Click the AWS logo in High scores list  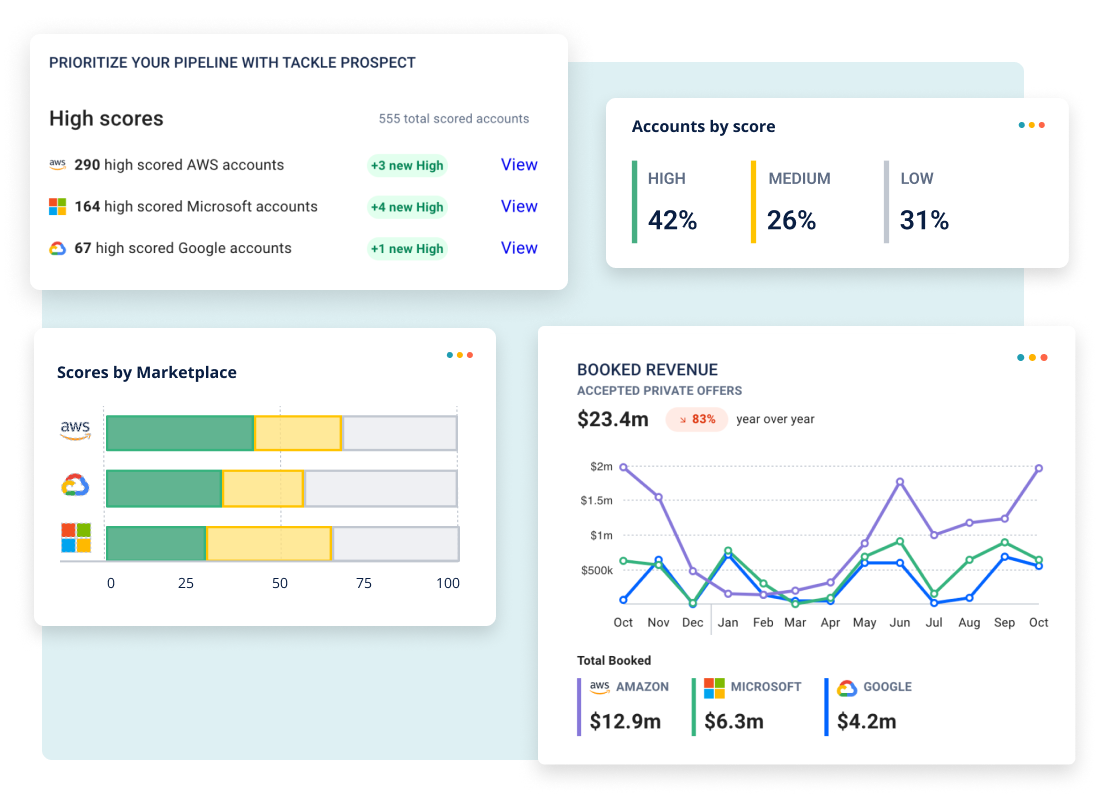coord(57,165)
